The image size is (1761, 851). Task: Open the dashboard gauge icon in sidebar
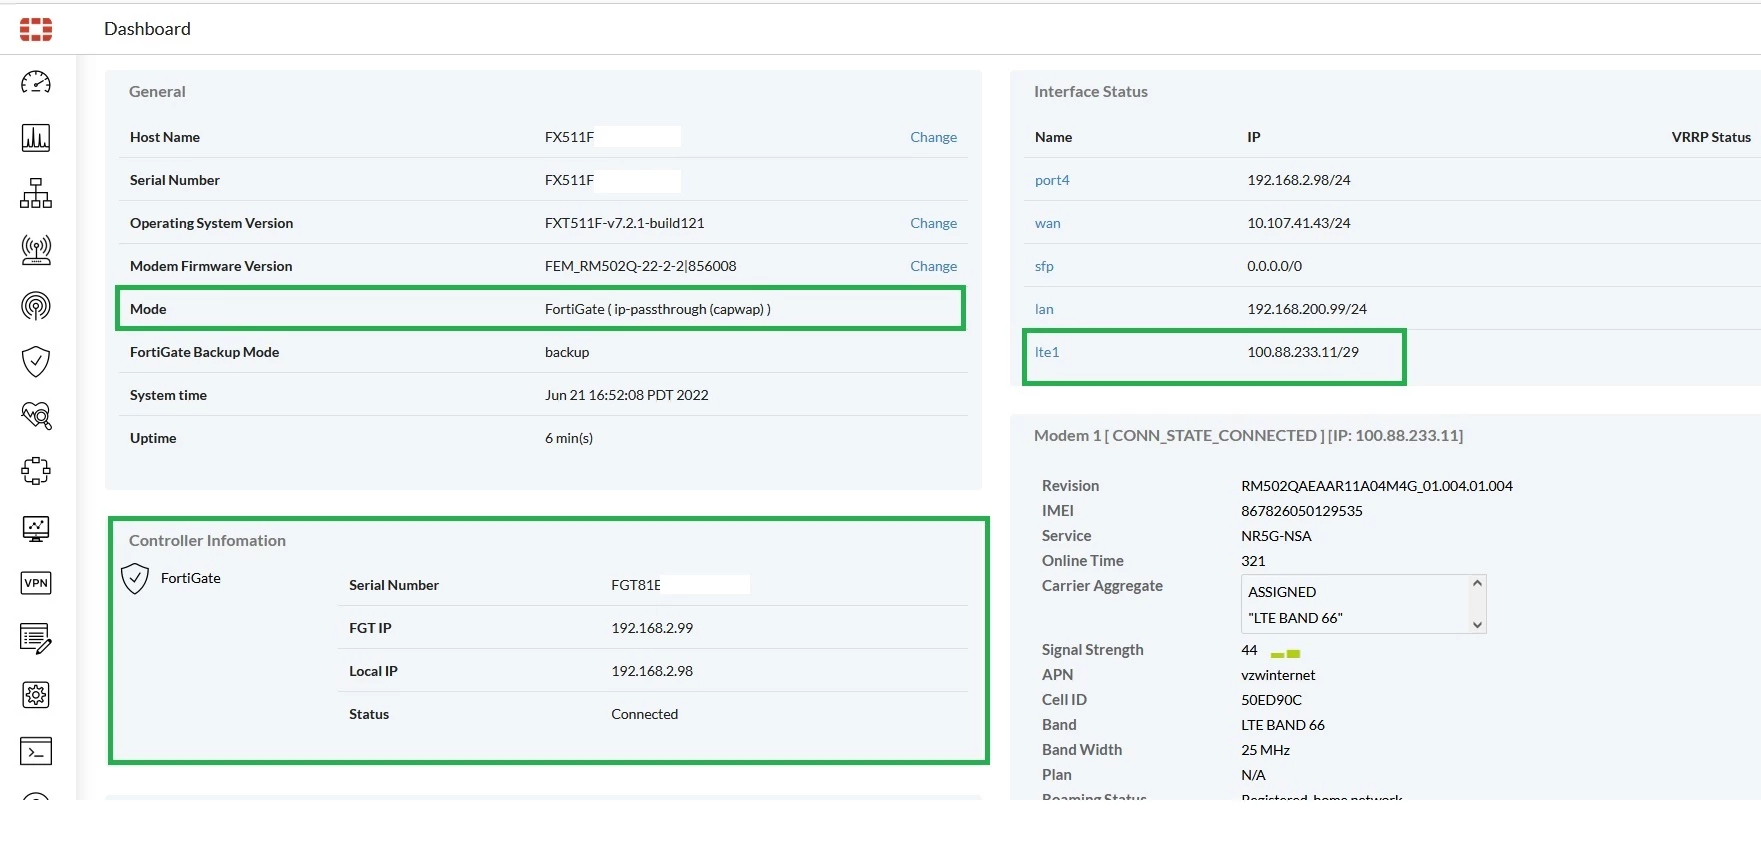[36, 83]
